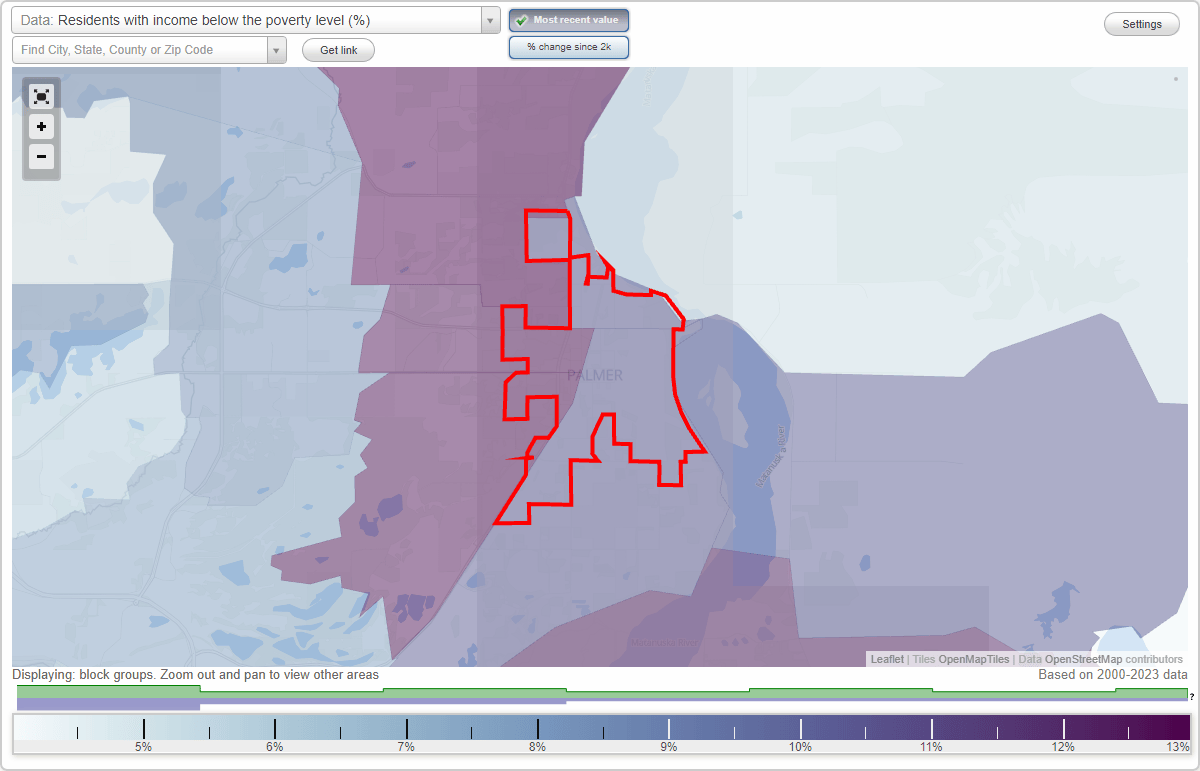The image size is (1200, 771).
Task: Click the Find City, State, County field
Action: [x=140, y=50]
